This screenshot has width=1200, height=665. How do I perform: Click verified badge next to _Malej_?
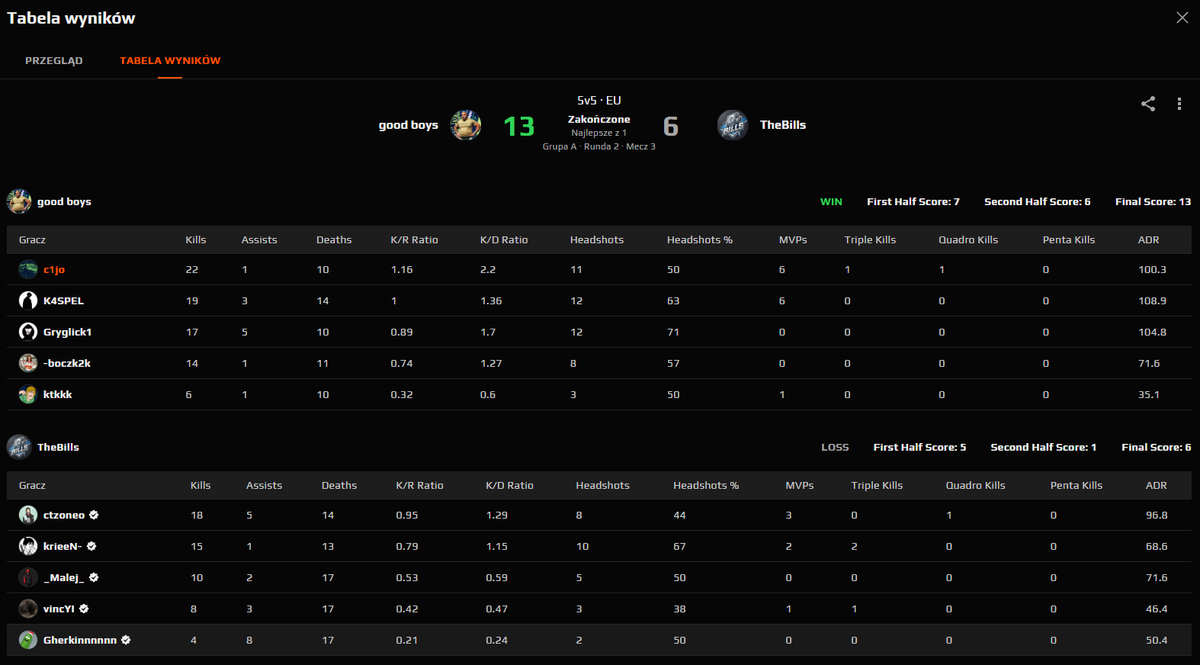coord(94,577)
